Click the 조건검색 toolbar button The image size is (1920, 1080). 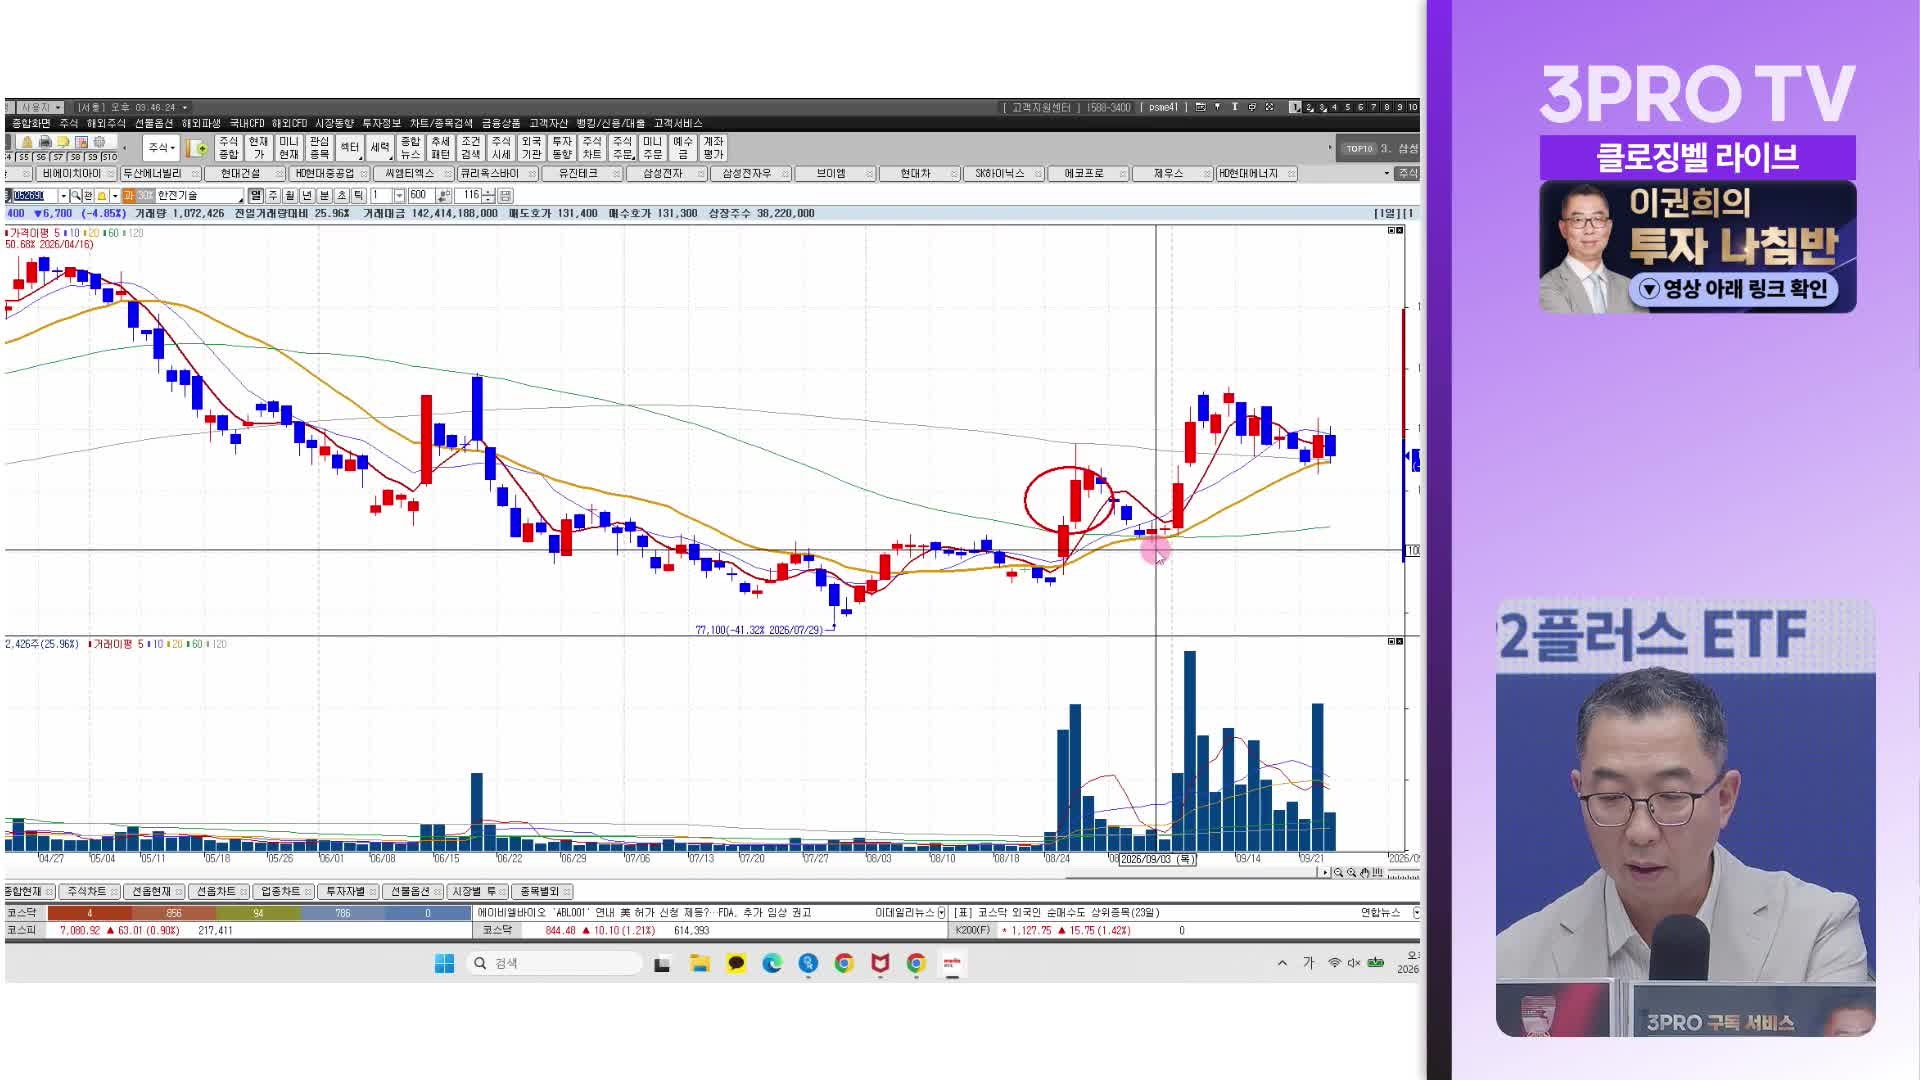471,148
